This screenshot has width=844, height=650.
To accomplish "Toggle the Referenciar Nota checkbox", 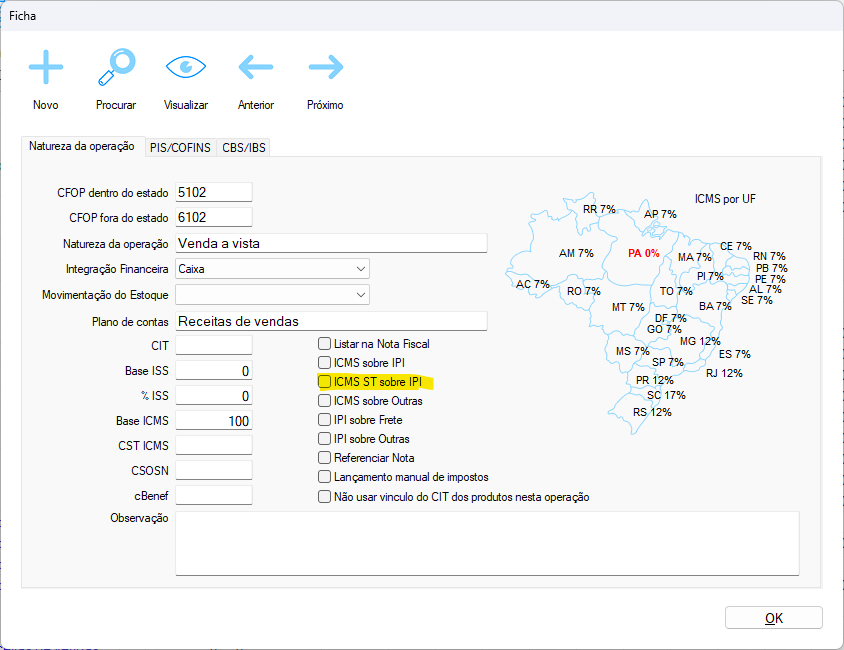I will [324, 458].
